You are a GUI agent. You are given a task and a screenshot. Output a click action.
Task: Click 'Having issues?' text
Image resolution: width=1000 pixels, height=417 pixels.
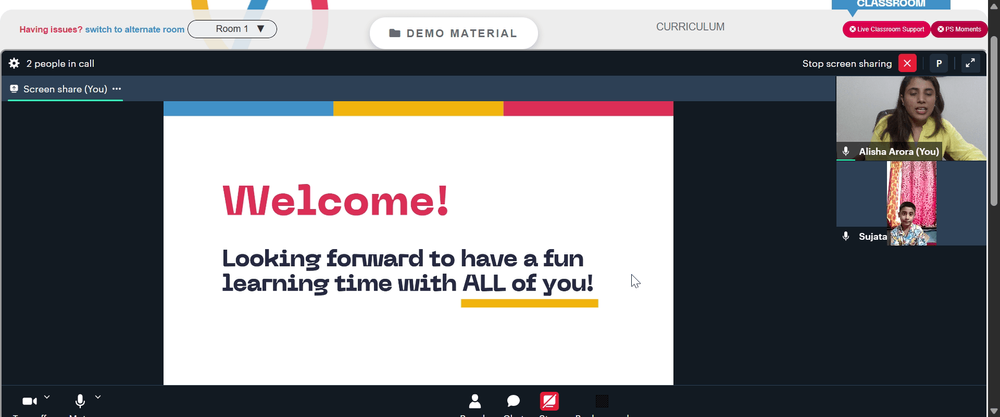click(51, 29)
